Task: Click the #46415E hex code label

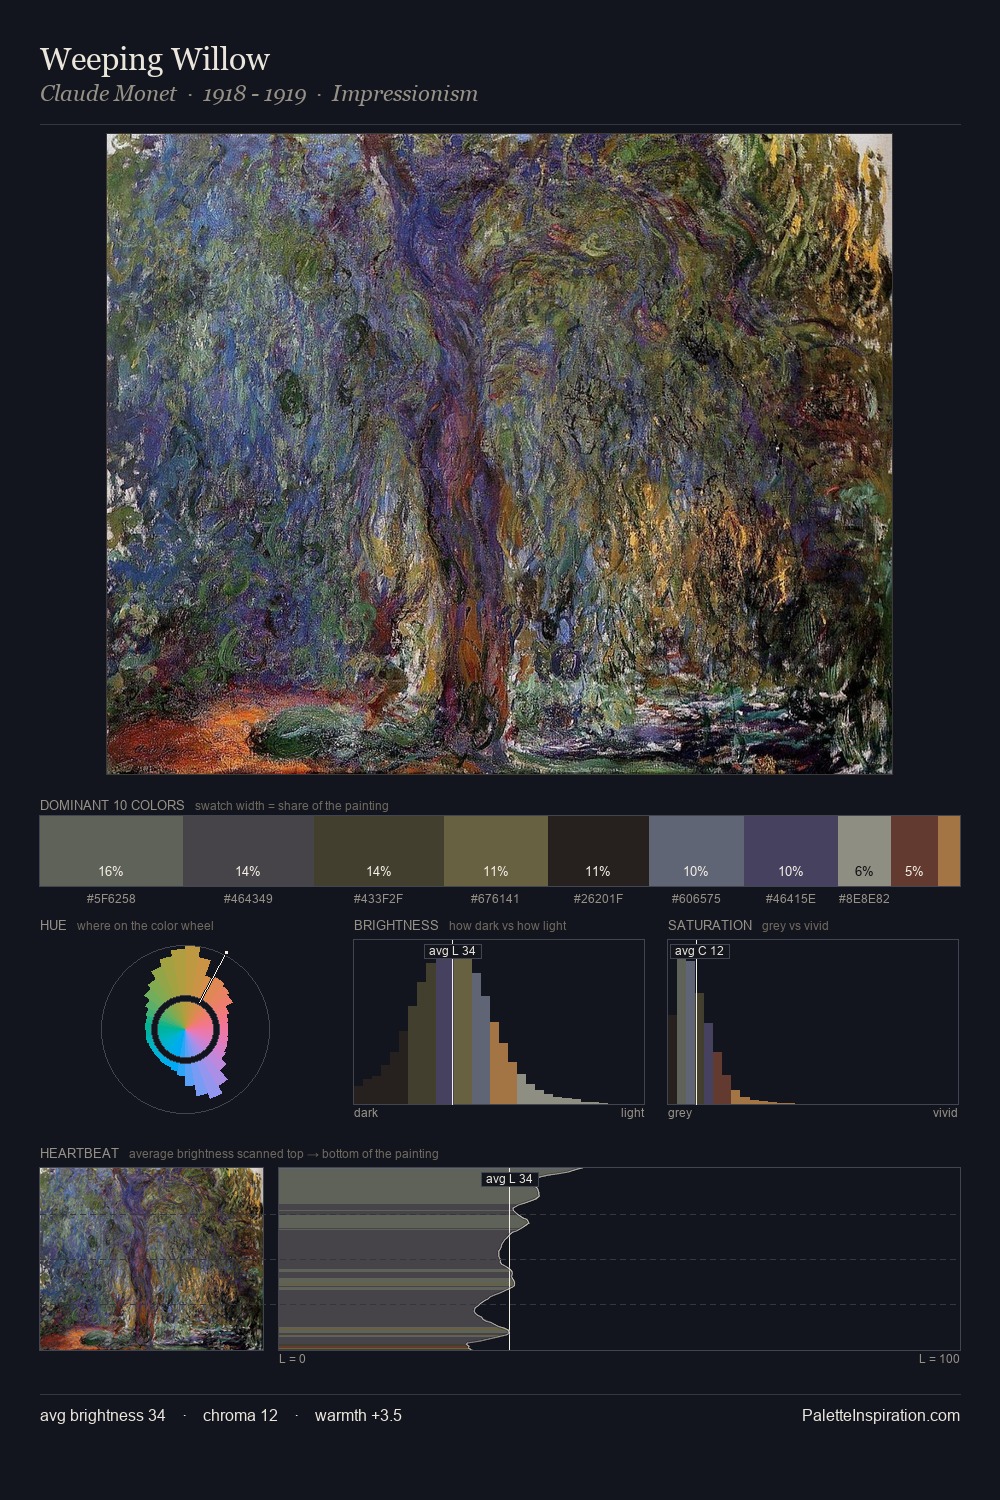Action: coord(791,899)
